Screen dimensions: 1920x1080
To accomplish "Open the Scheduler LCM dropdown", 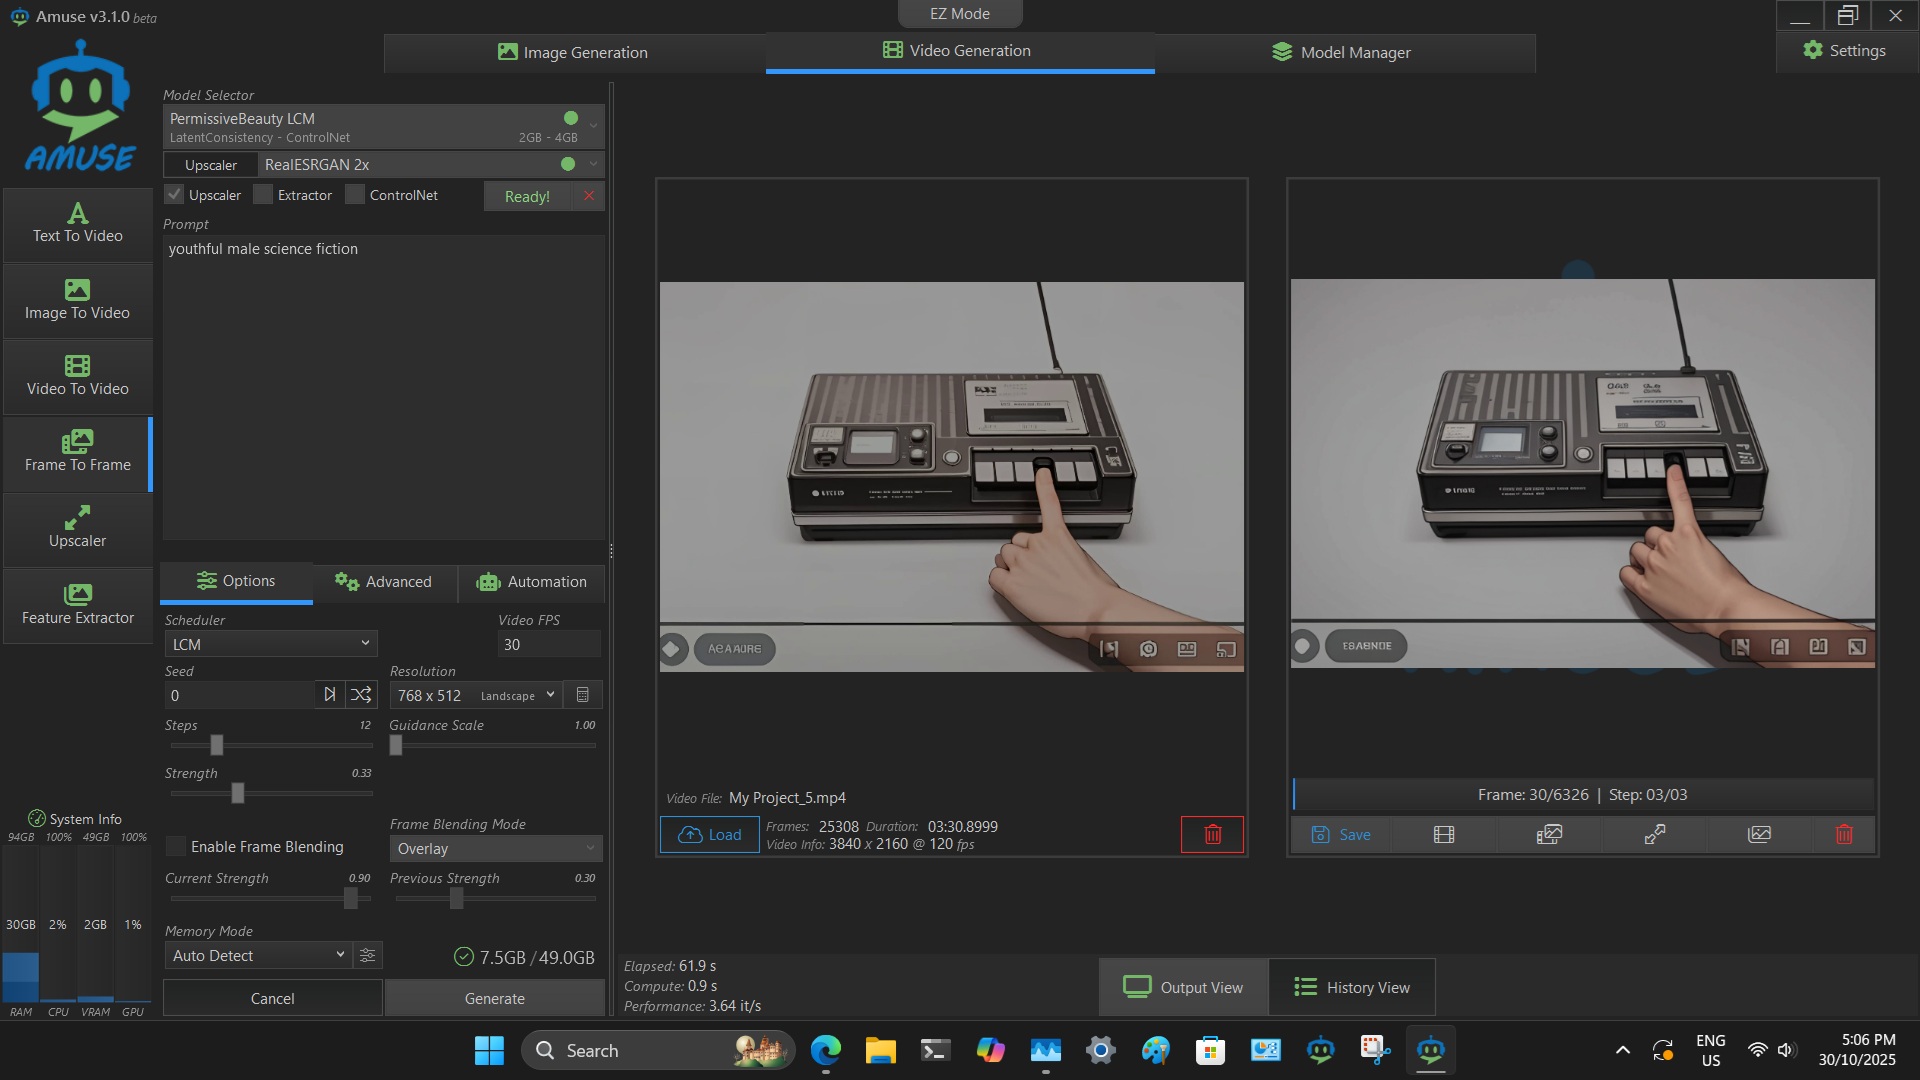I will pyautogui.click(x=270, y=644).
